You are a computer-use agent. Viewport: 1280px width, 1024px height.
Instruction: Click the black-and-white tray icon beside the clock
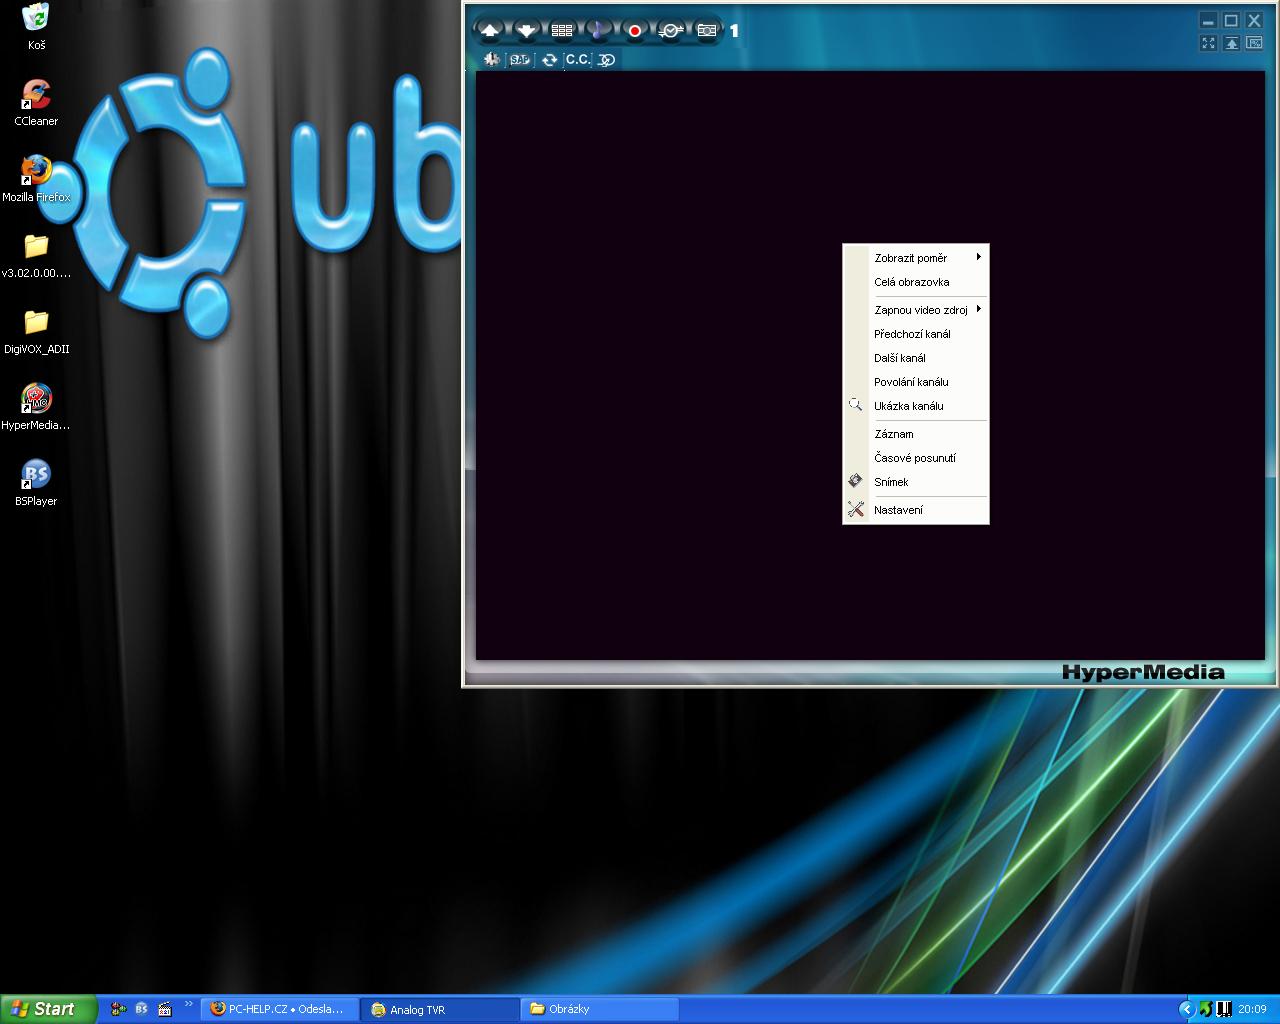(x=1223, y=1009)
